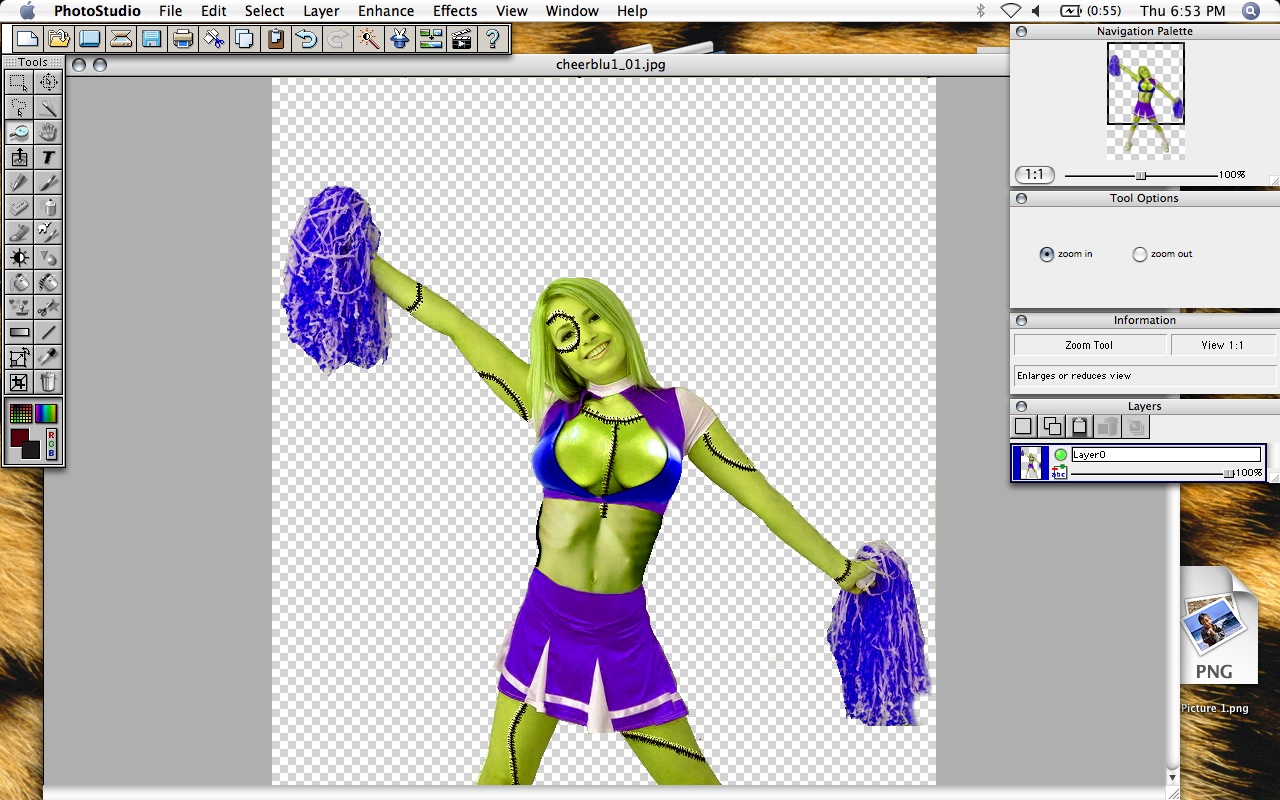
Task: Click the New document toolbar icon
Action: click(x=27, y=39)
